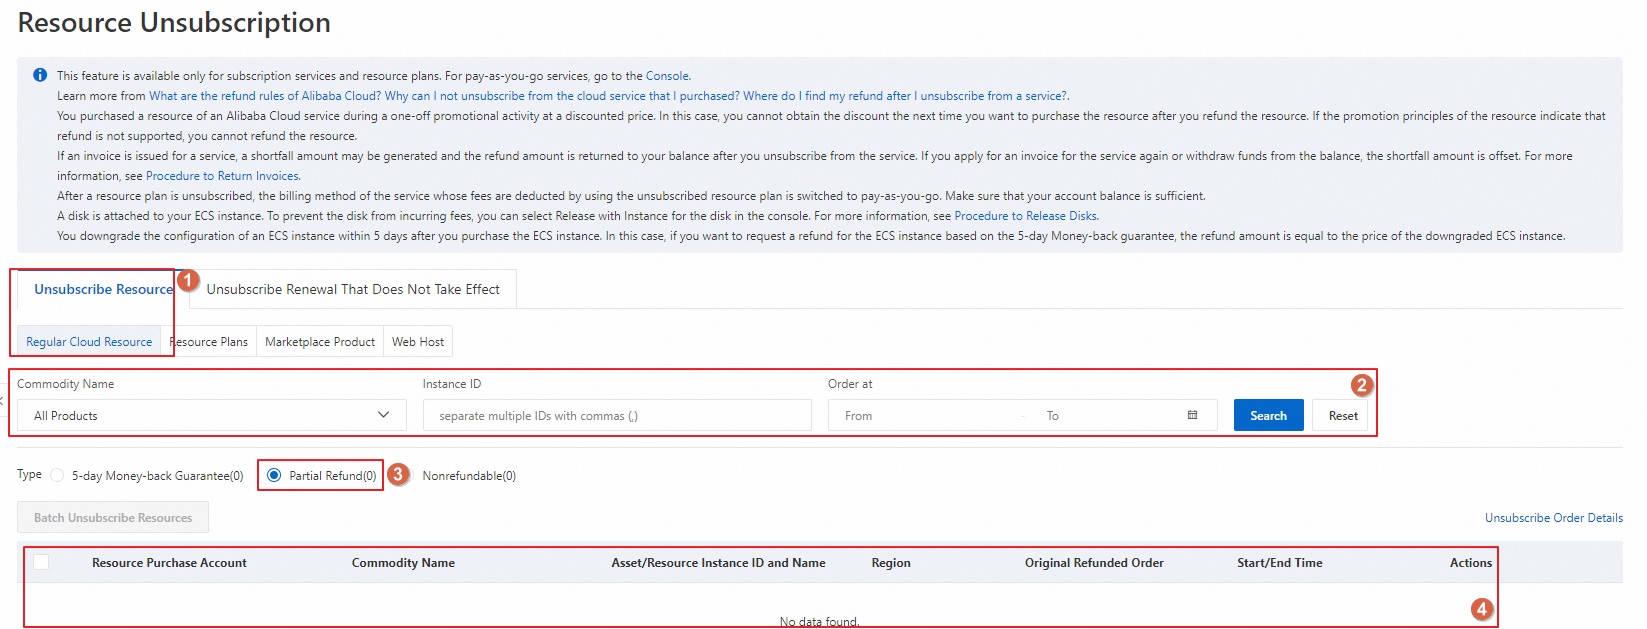Screen dimensions: 1647x629
Task: Open the Marketplace Product sub-tab
Action: point(320,341)
